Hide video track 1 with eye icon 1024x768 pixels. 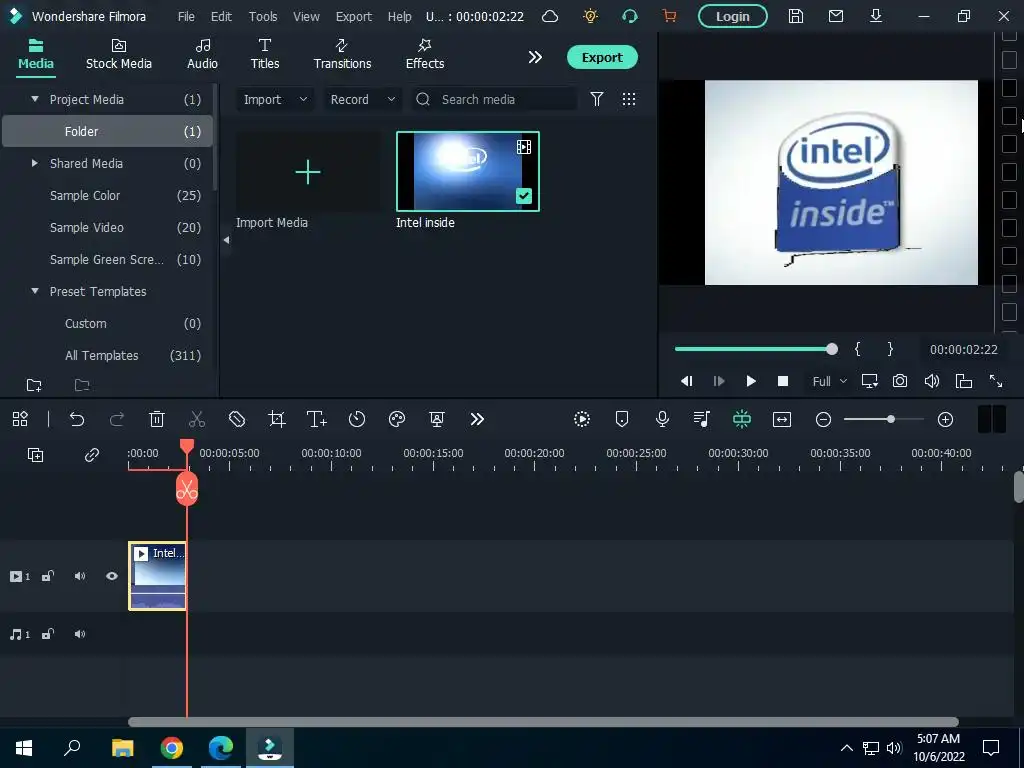112,576
